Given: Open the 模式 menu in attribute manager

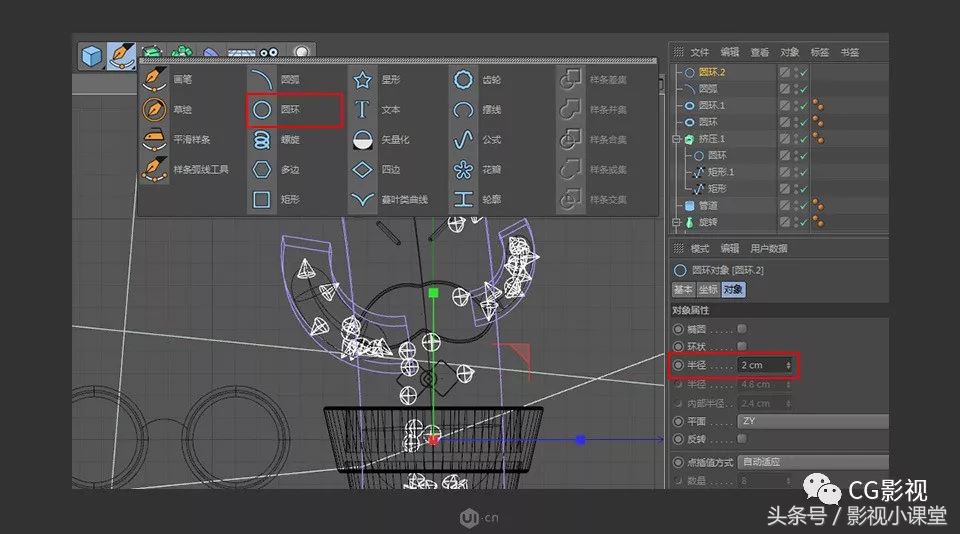Looking at the screenshot, I should point(699,249).
